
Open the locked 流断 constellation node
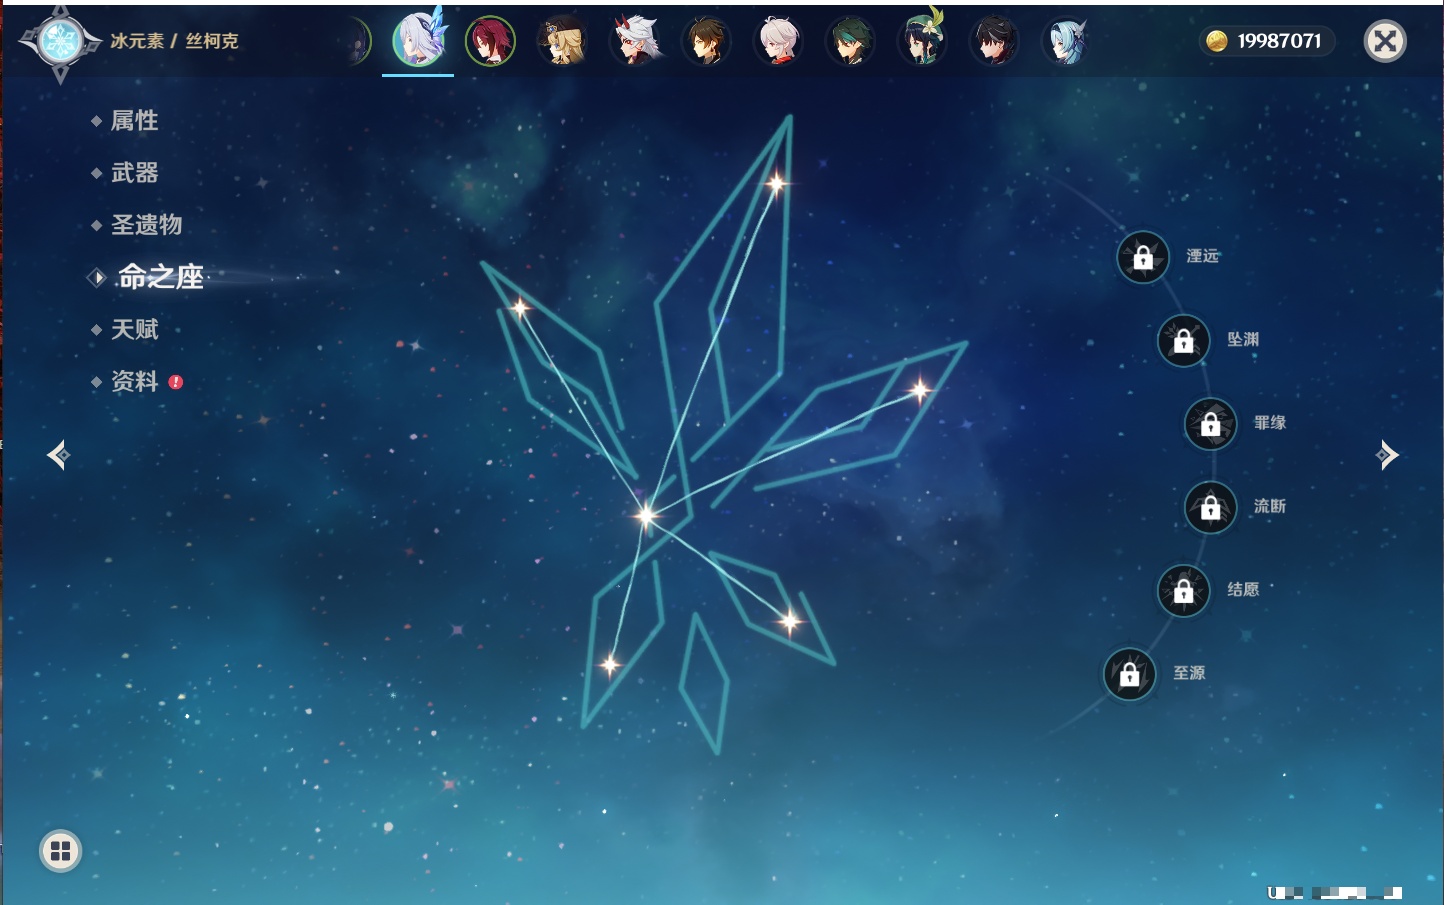[1211, 508]
